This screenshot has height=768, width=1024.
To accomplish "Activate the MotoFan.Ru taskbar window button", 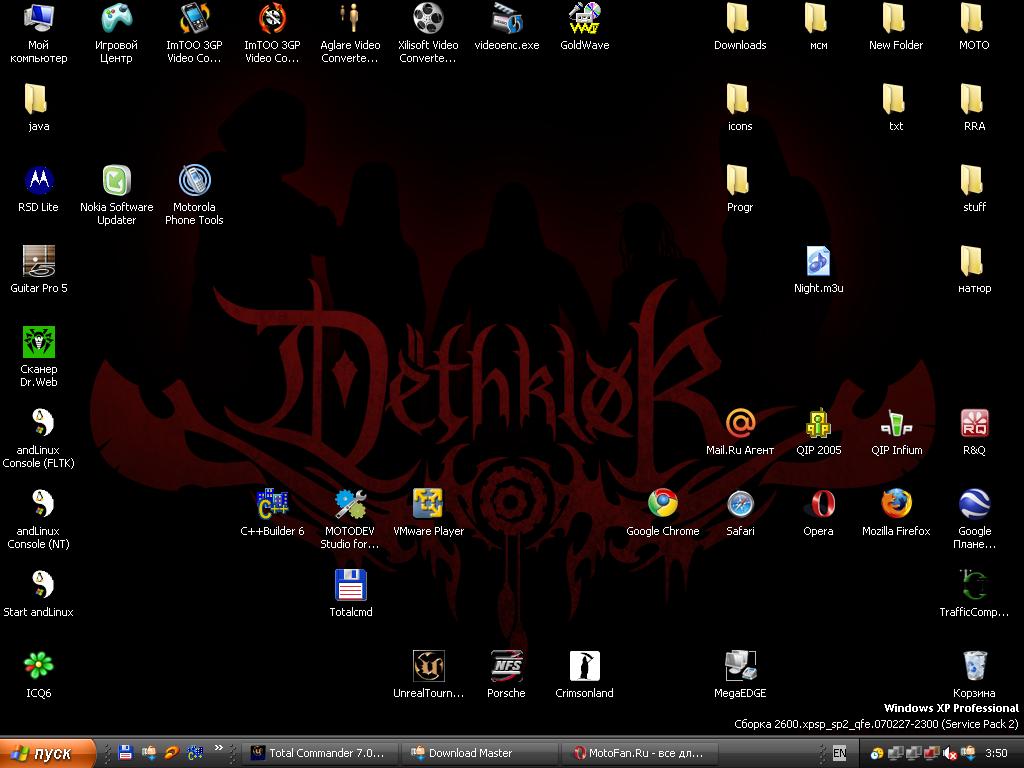I will (x=639, y=753).
